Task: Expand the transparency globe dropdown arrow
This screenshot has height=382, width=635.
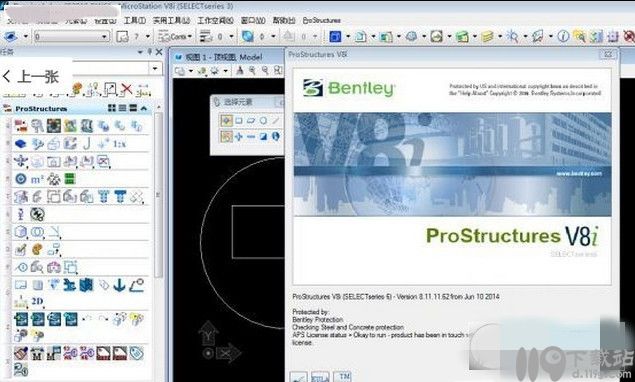Action: pyautogui.click(x=273, y=36)
